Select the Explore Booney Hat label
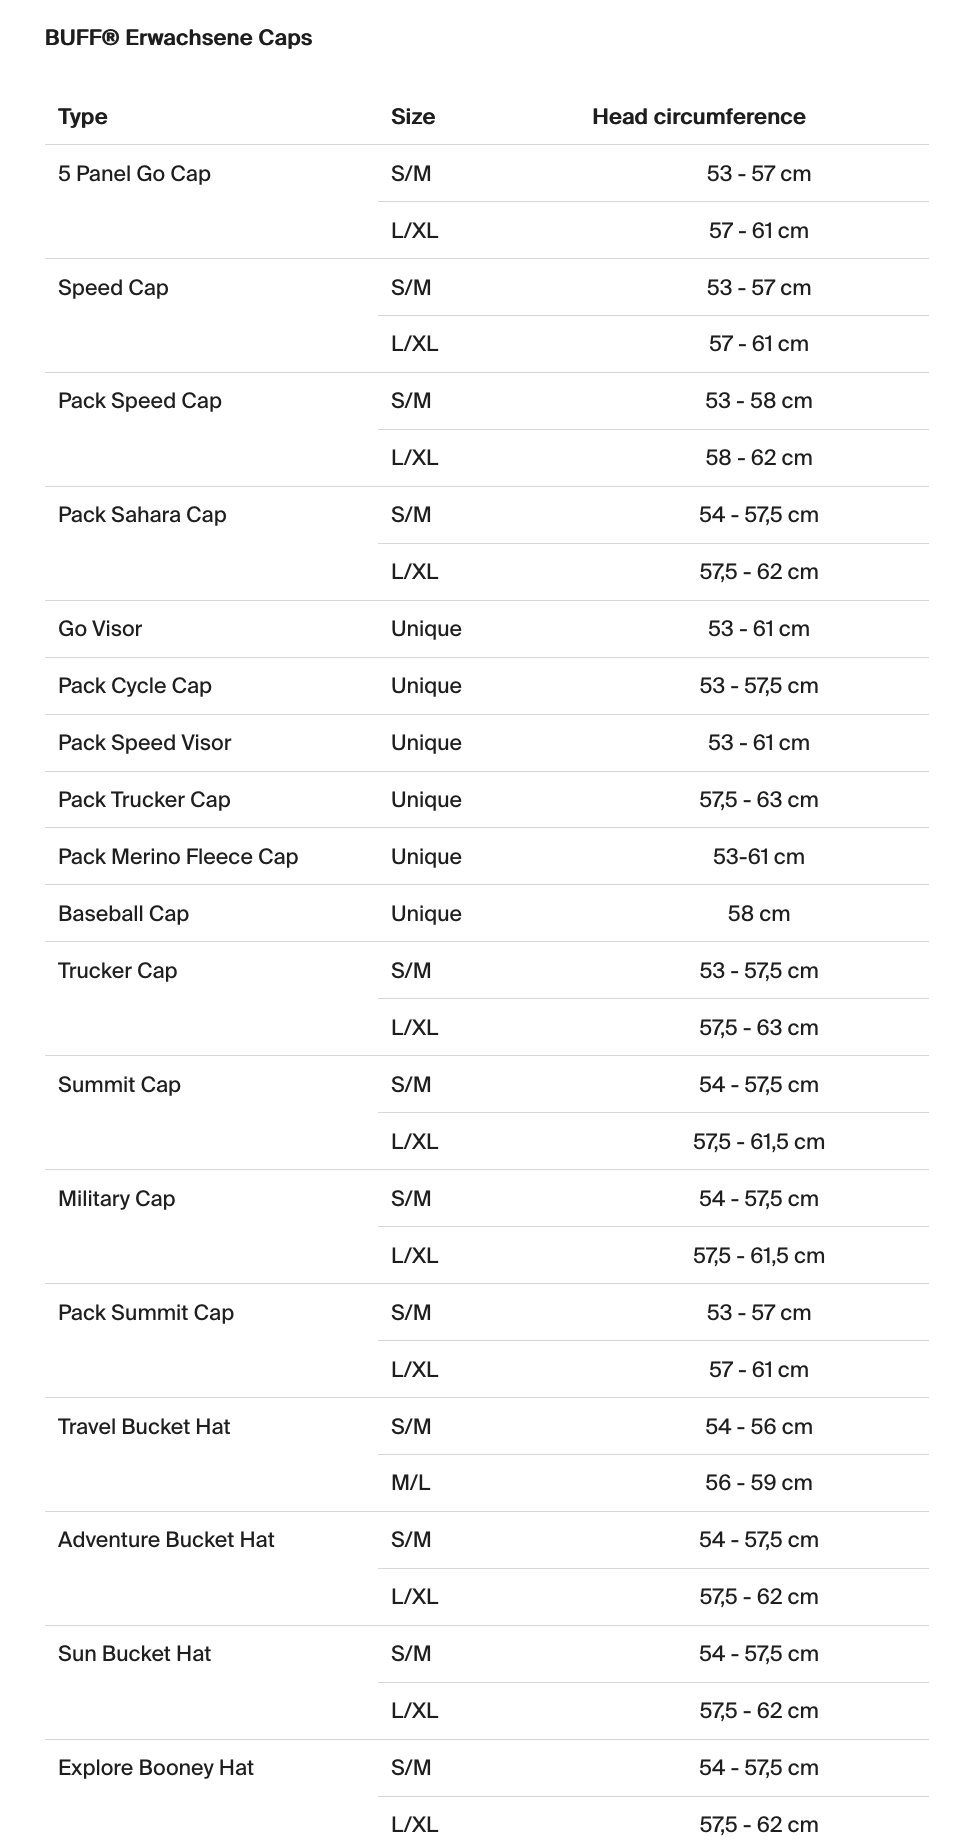Screen dimensions: 977x1846 (156, 1768)
